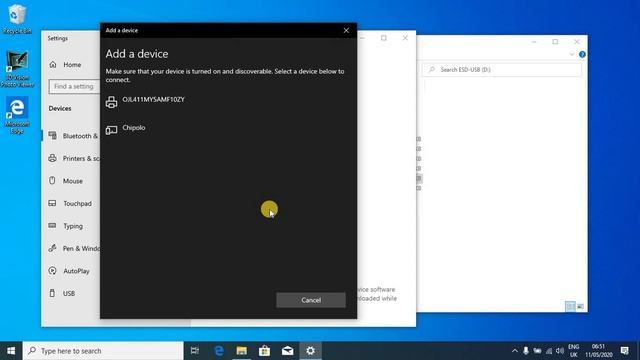Open File Explorer help icon
Image resolution: width=640 pixels, height=360 pixels.
pos(582,54)
